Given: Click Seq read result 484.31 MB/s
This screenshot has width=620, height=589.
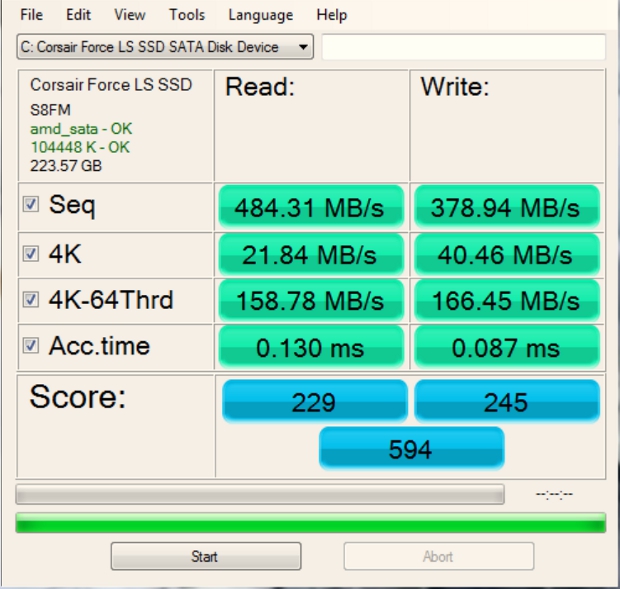Looking at the screenshot, I should (x=311, y=207).
